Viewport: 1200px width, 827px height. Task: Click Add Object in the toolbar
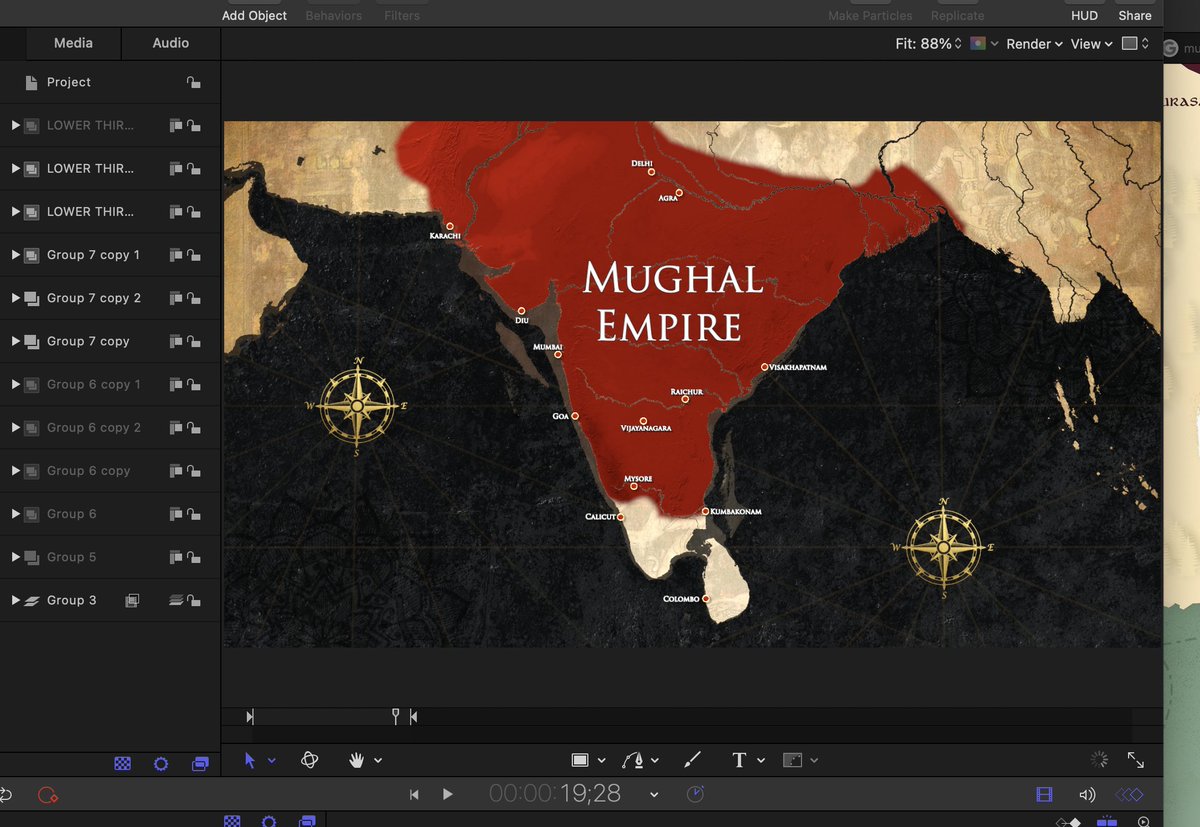[254, 15]
